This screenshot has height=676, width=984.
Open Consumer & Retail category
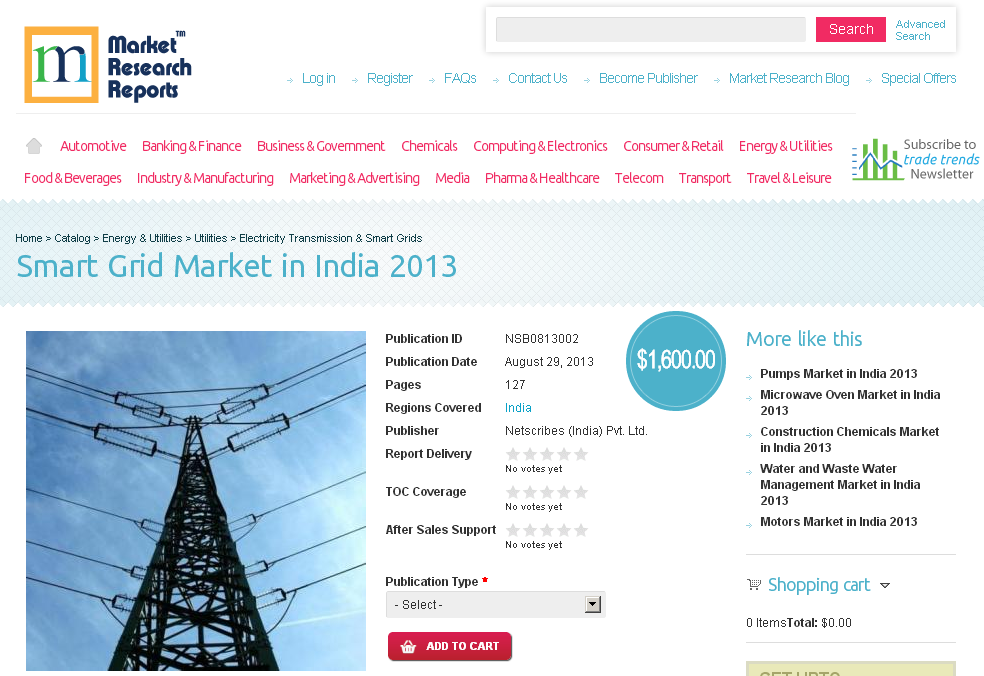point(673,146)
